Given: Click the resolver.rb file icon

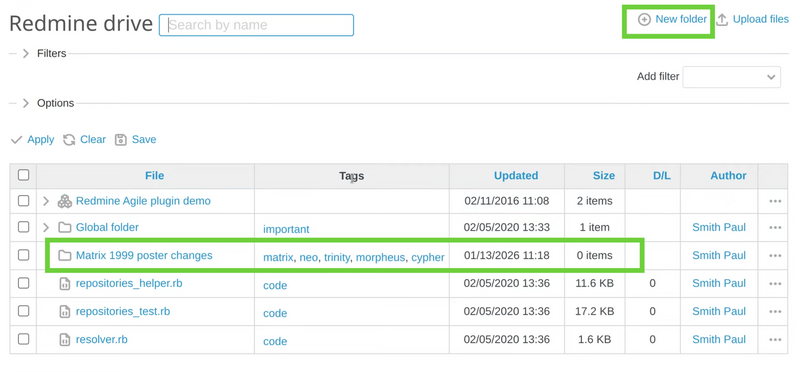Looking at the screenshot, I should [65, 339].
